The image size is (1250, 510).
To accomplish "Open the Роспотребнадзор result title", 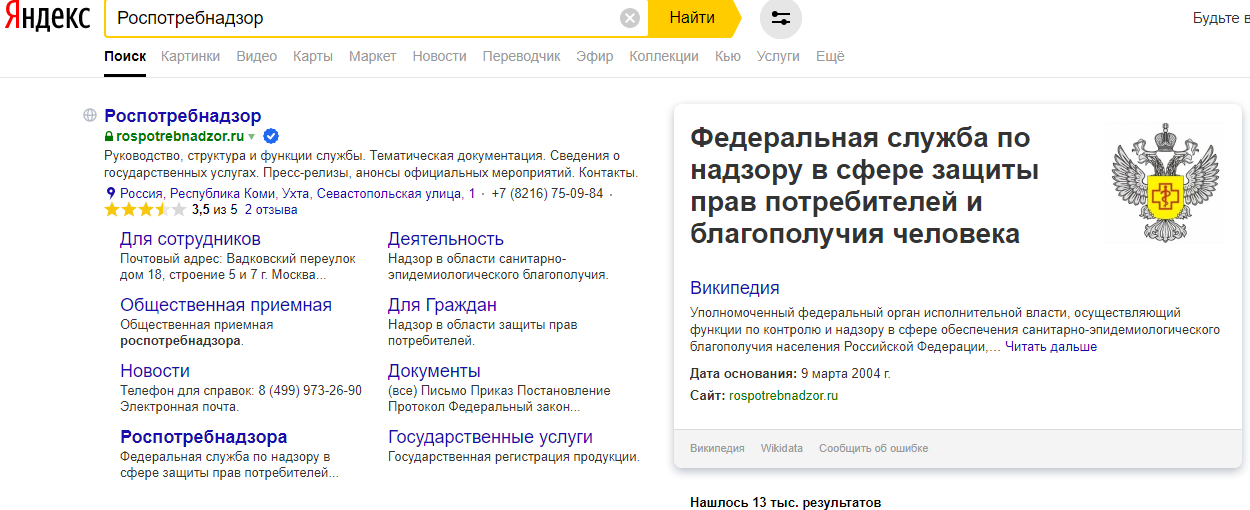I will click(183, 116).
